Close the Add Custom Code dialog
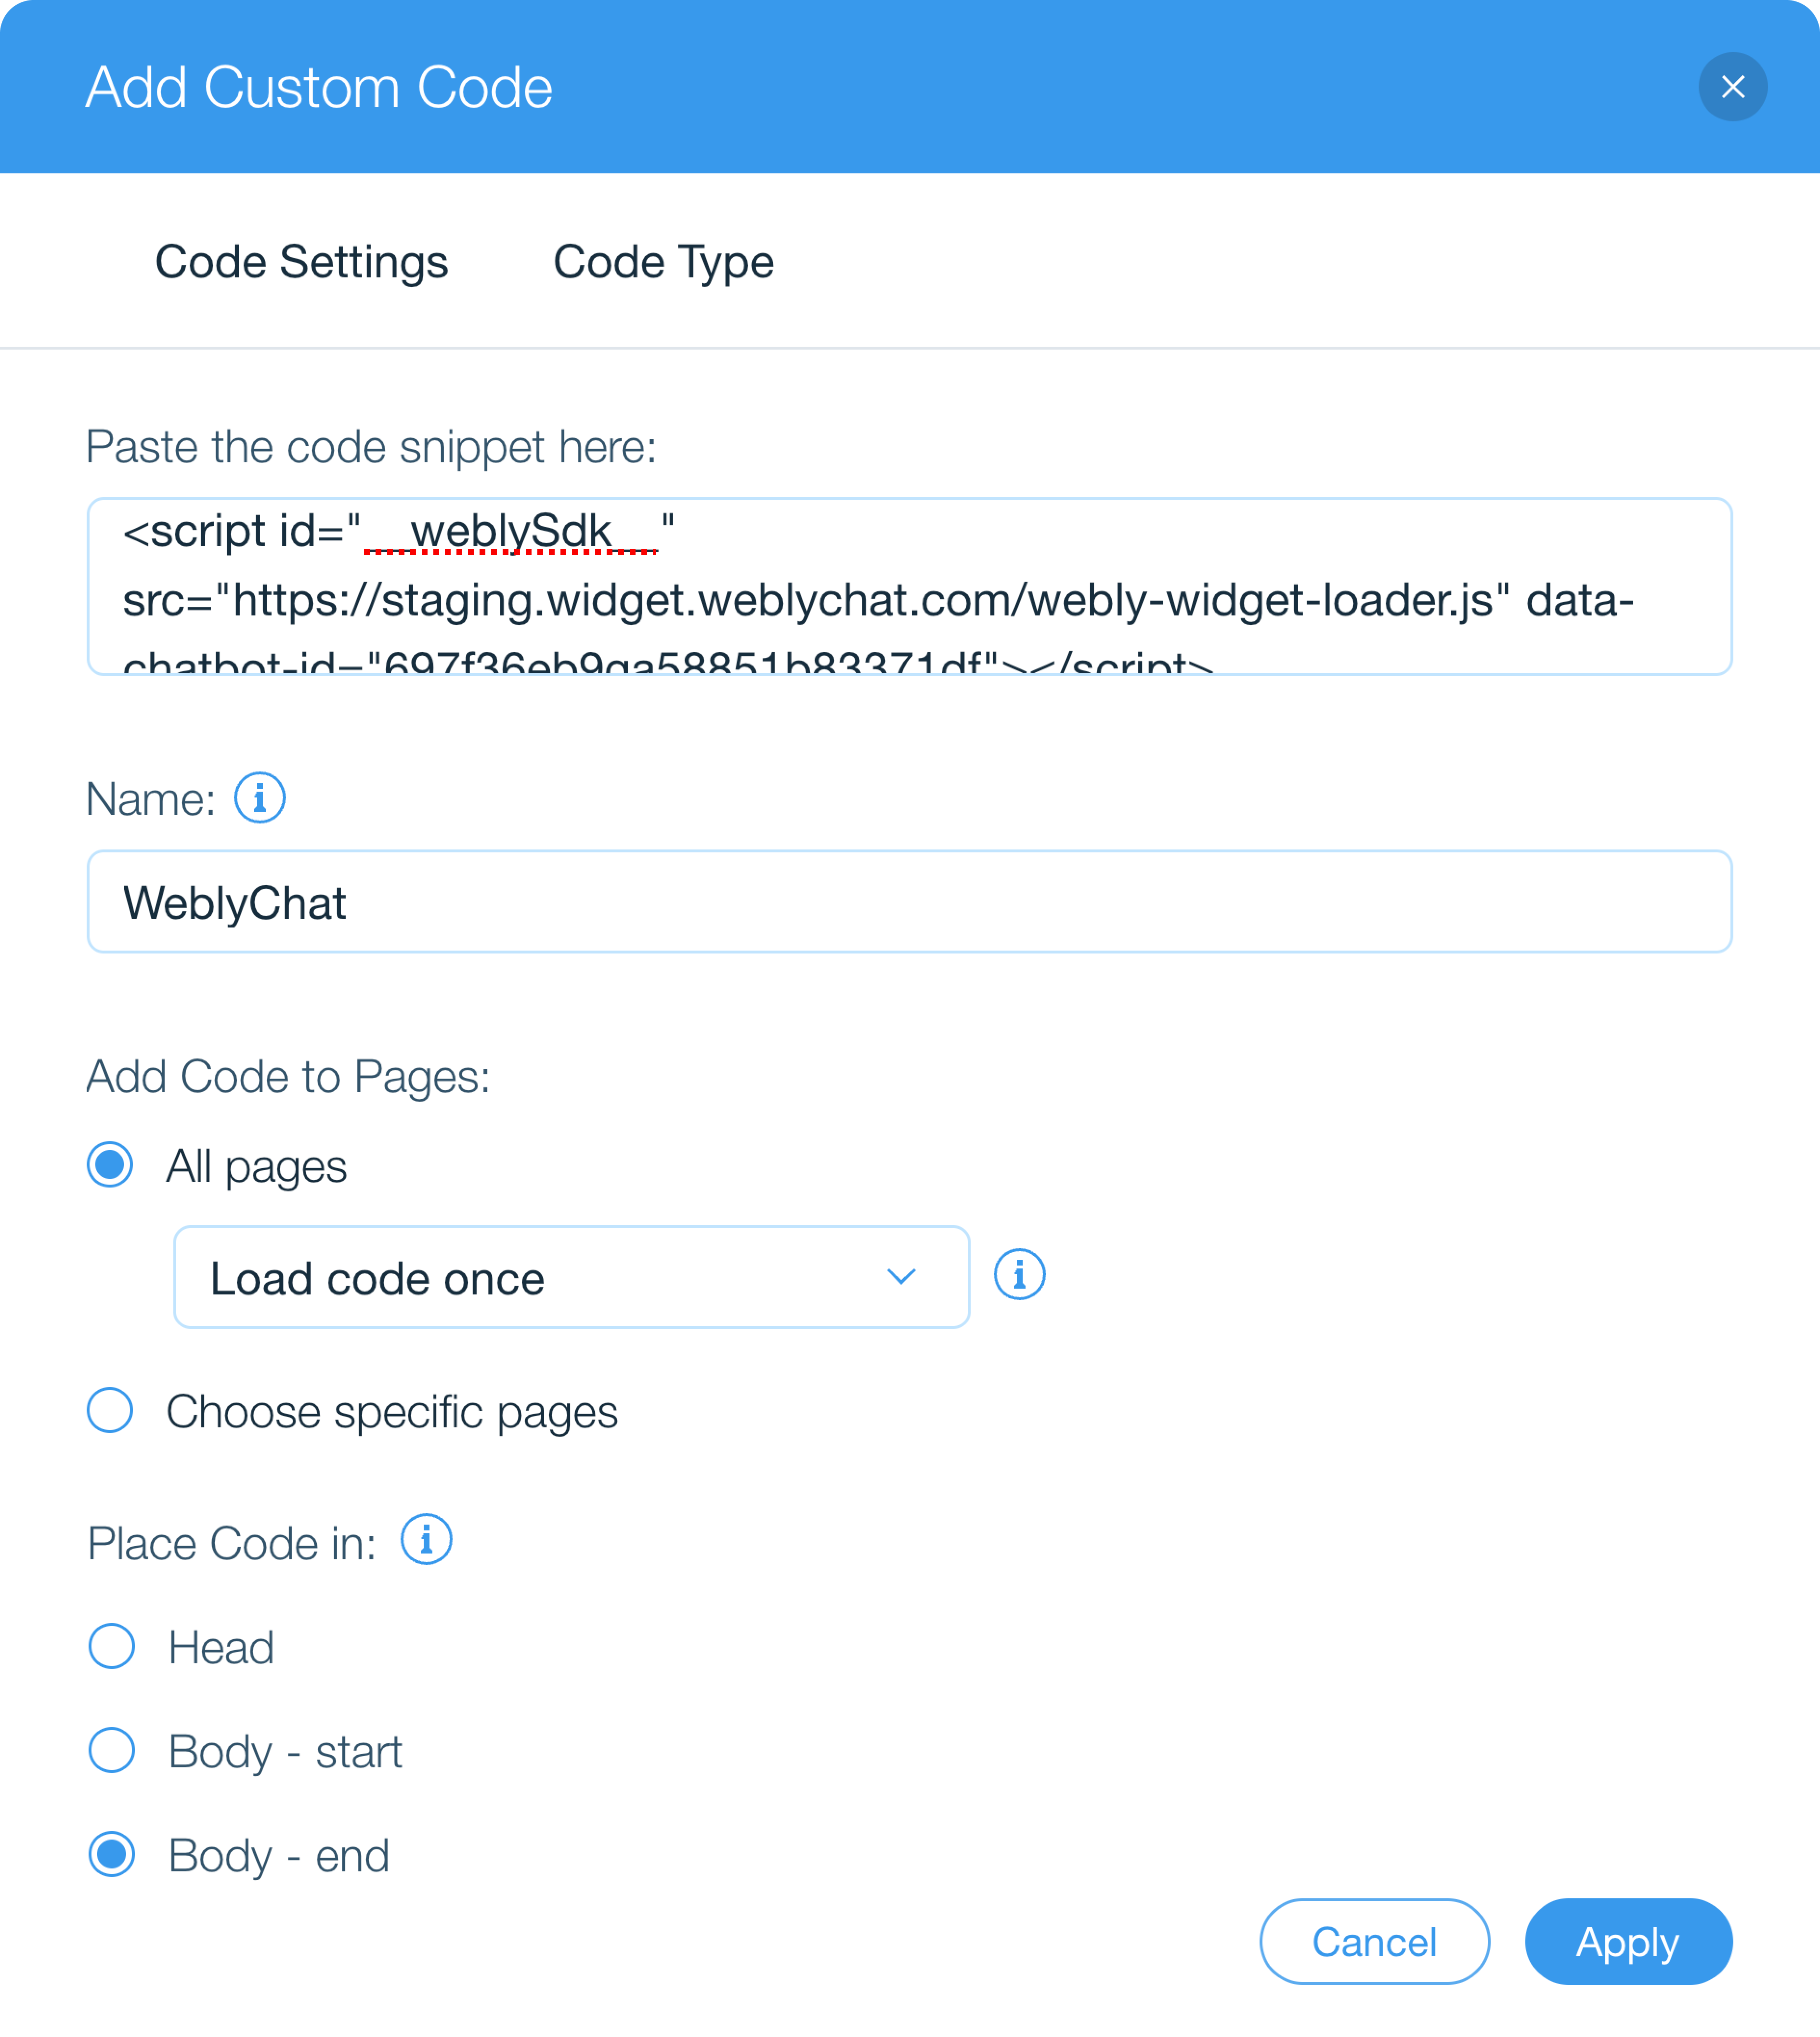The image size is (1820, 2037). [1733, 87]
